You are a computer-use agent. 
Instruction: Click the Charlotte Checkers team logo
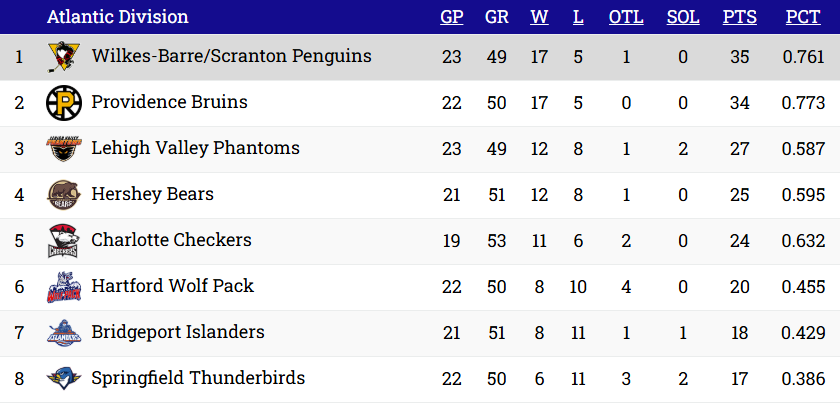[x=62, y=241]
